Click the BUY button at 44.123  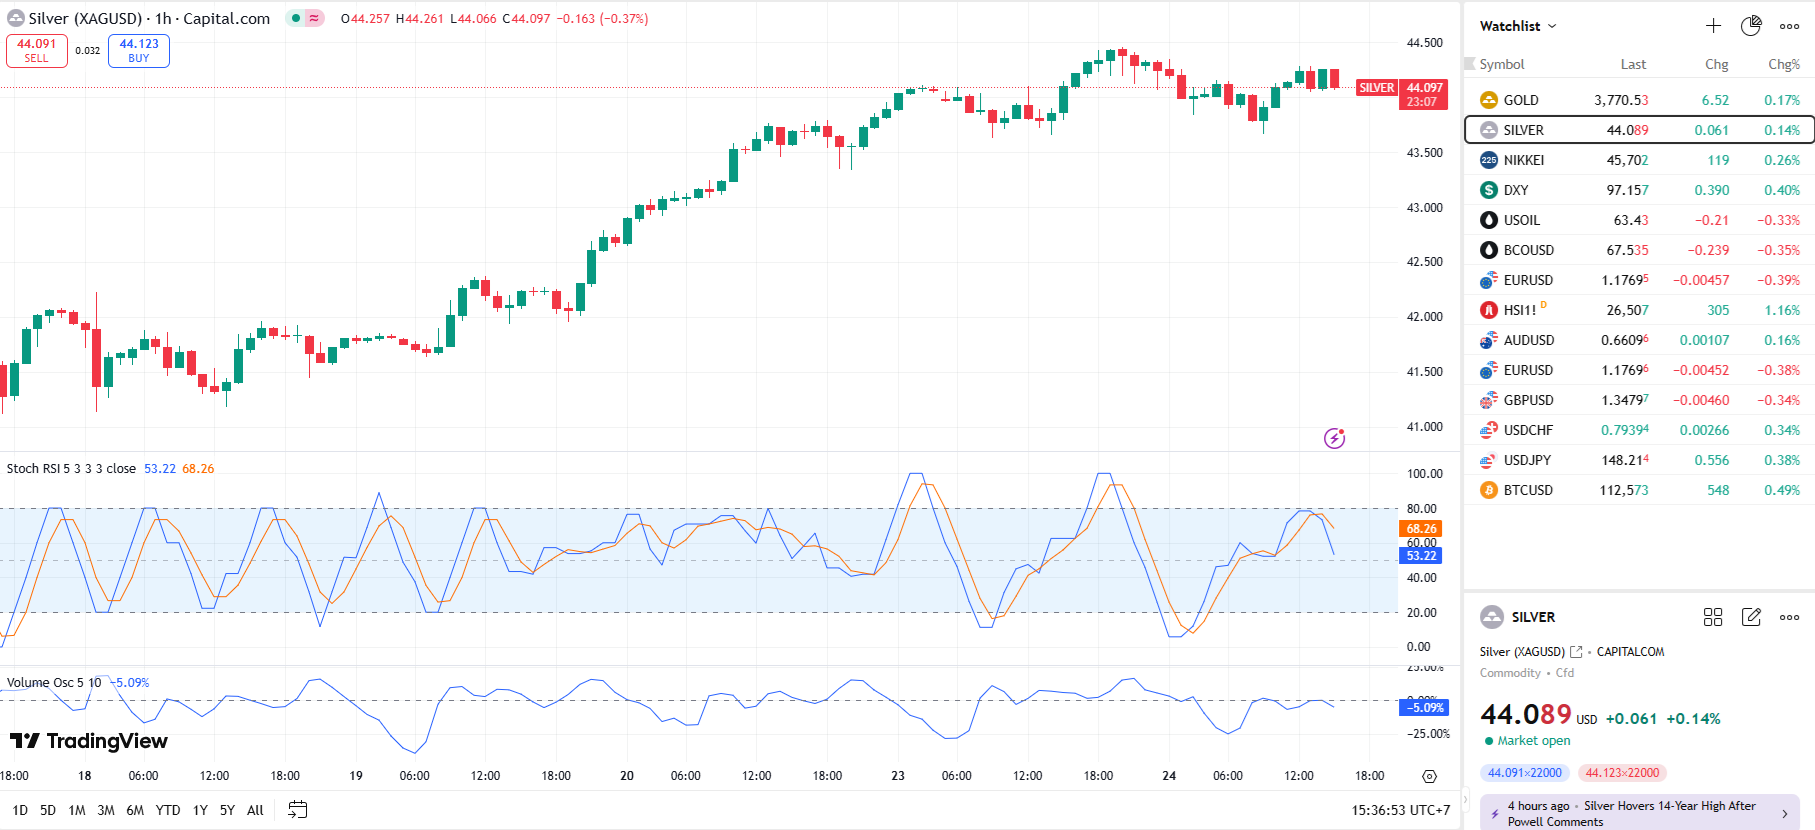tap(139, 51)
